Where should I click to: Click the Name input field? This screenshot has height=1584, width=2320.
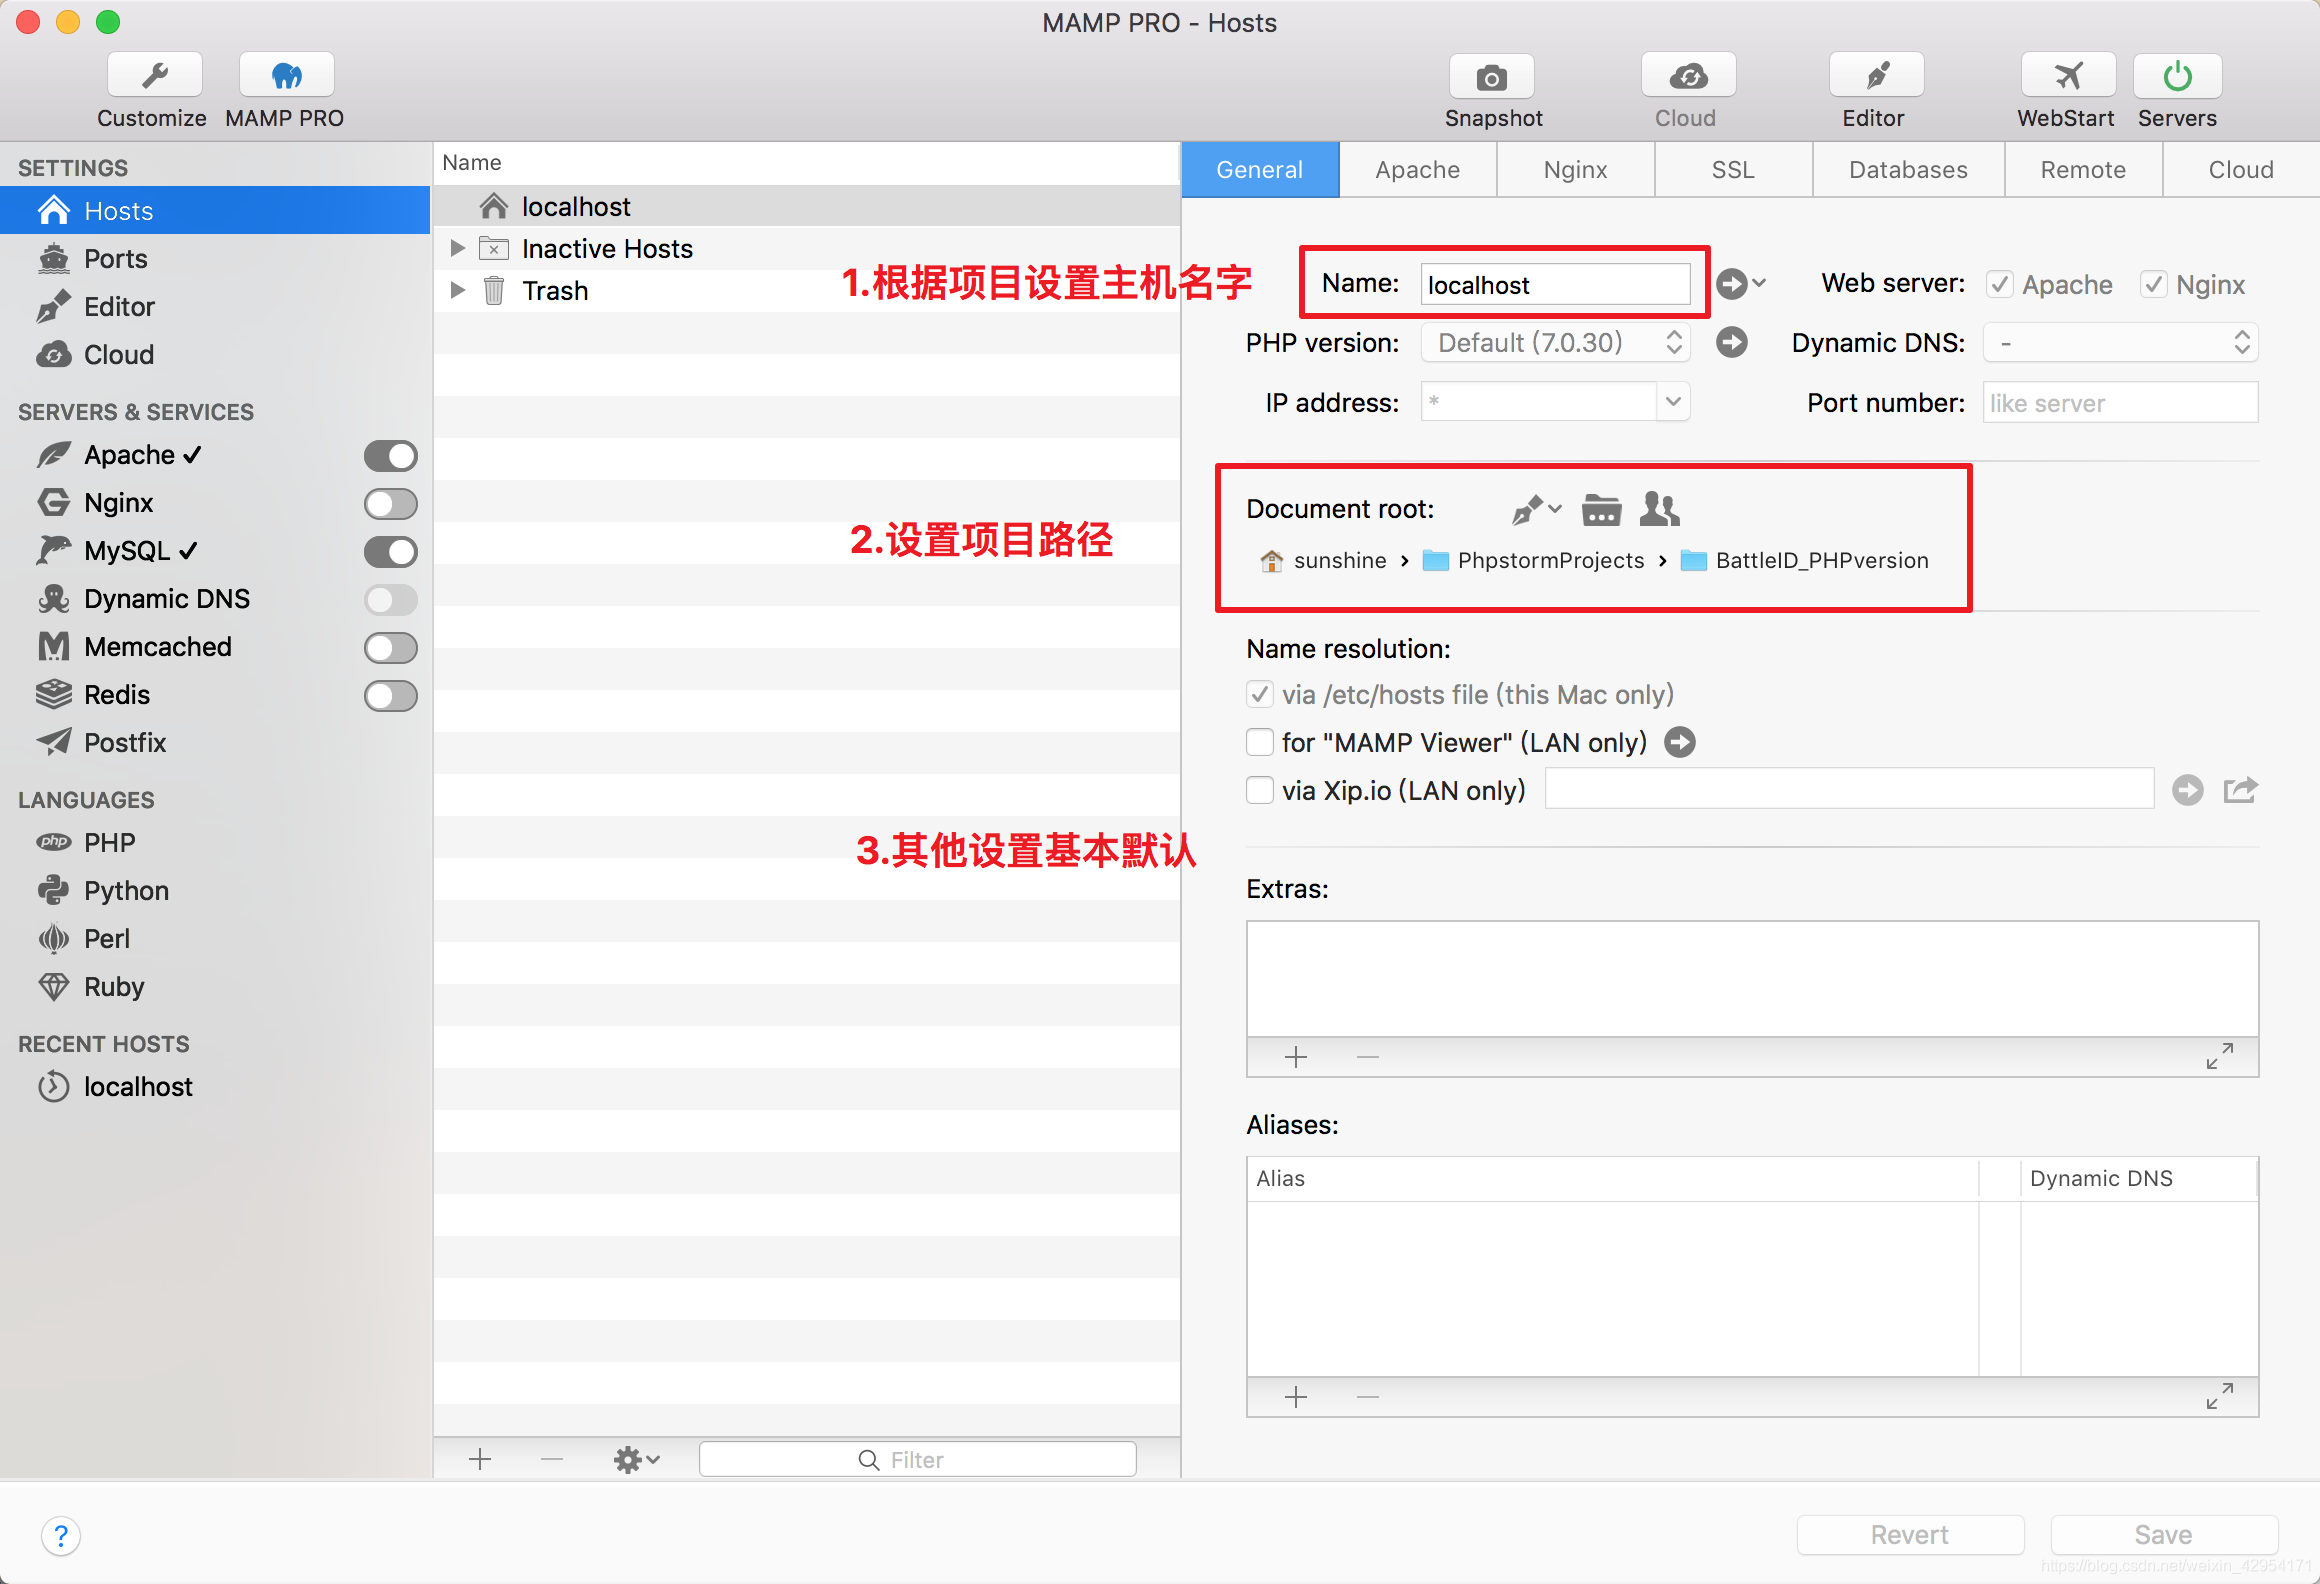1556,285
